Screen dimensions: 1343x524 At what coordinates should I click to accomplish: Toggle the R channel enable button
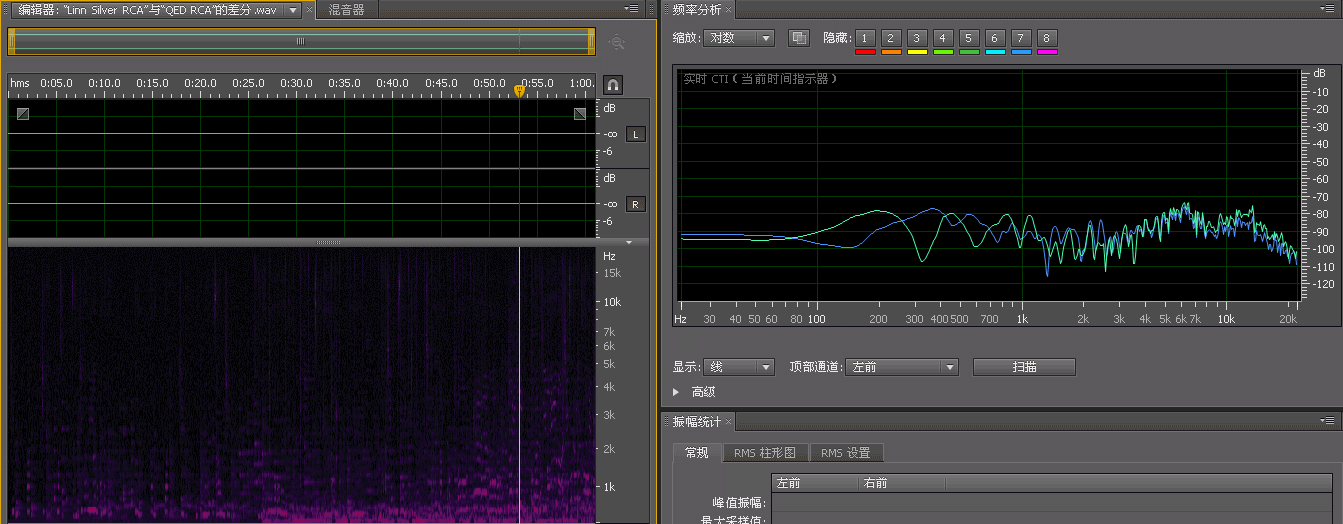click(636, 204)
